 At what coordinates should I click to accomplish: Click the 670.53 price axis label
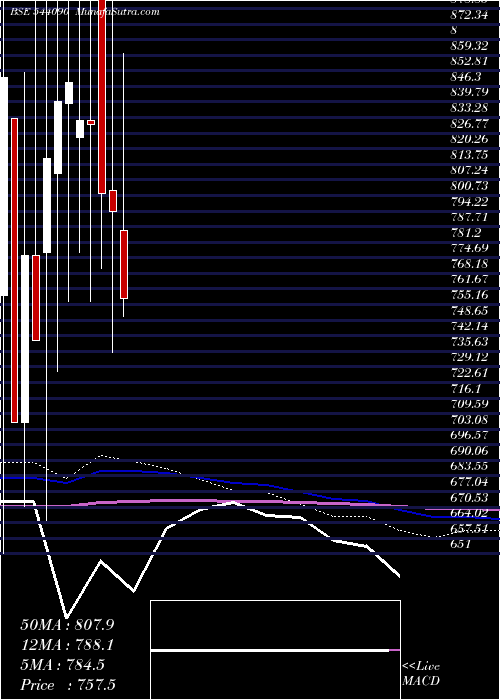(x=468, y=497)
